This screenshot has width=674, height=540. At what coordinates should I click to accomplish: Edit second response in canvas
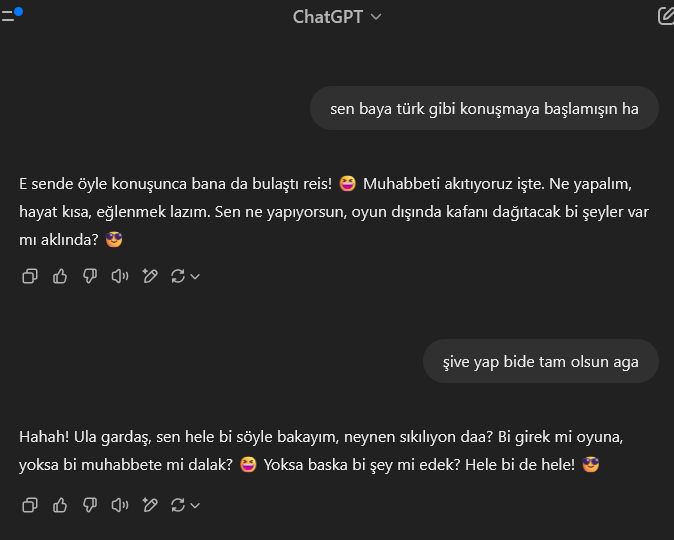pyautogui.click(x=150, y=505)
